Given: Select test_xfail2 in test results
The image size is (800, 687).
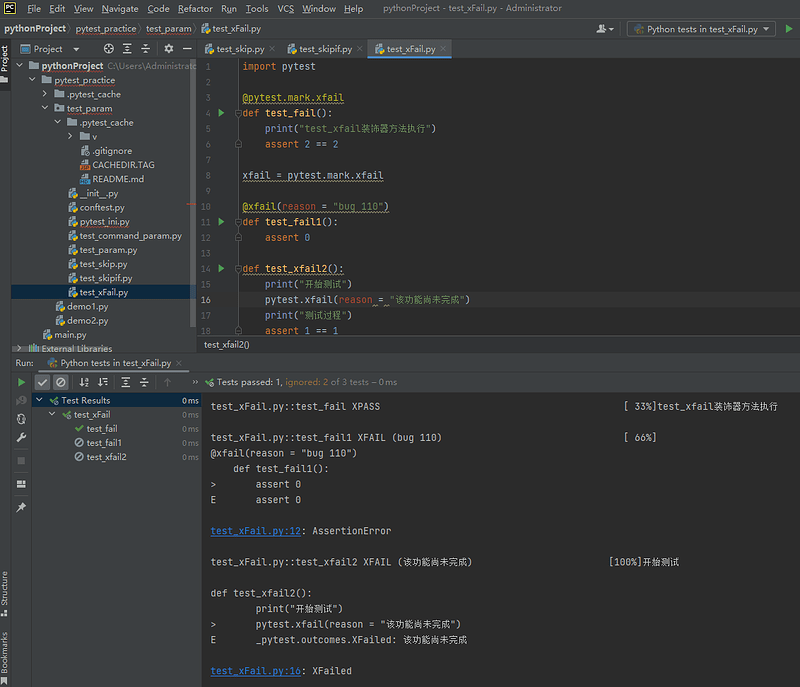Looking at the screenshot, I should coord(106,457).
